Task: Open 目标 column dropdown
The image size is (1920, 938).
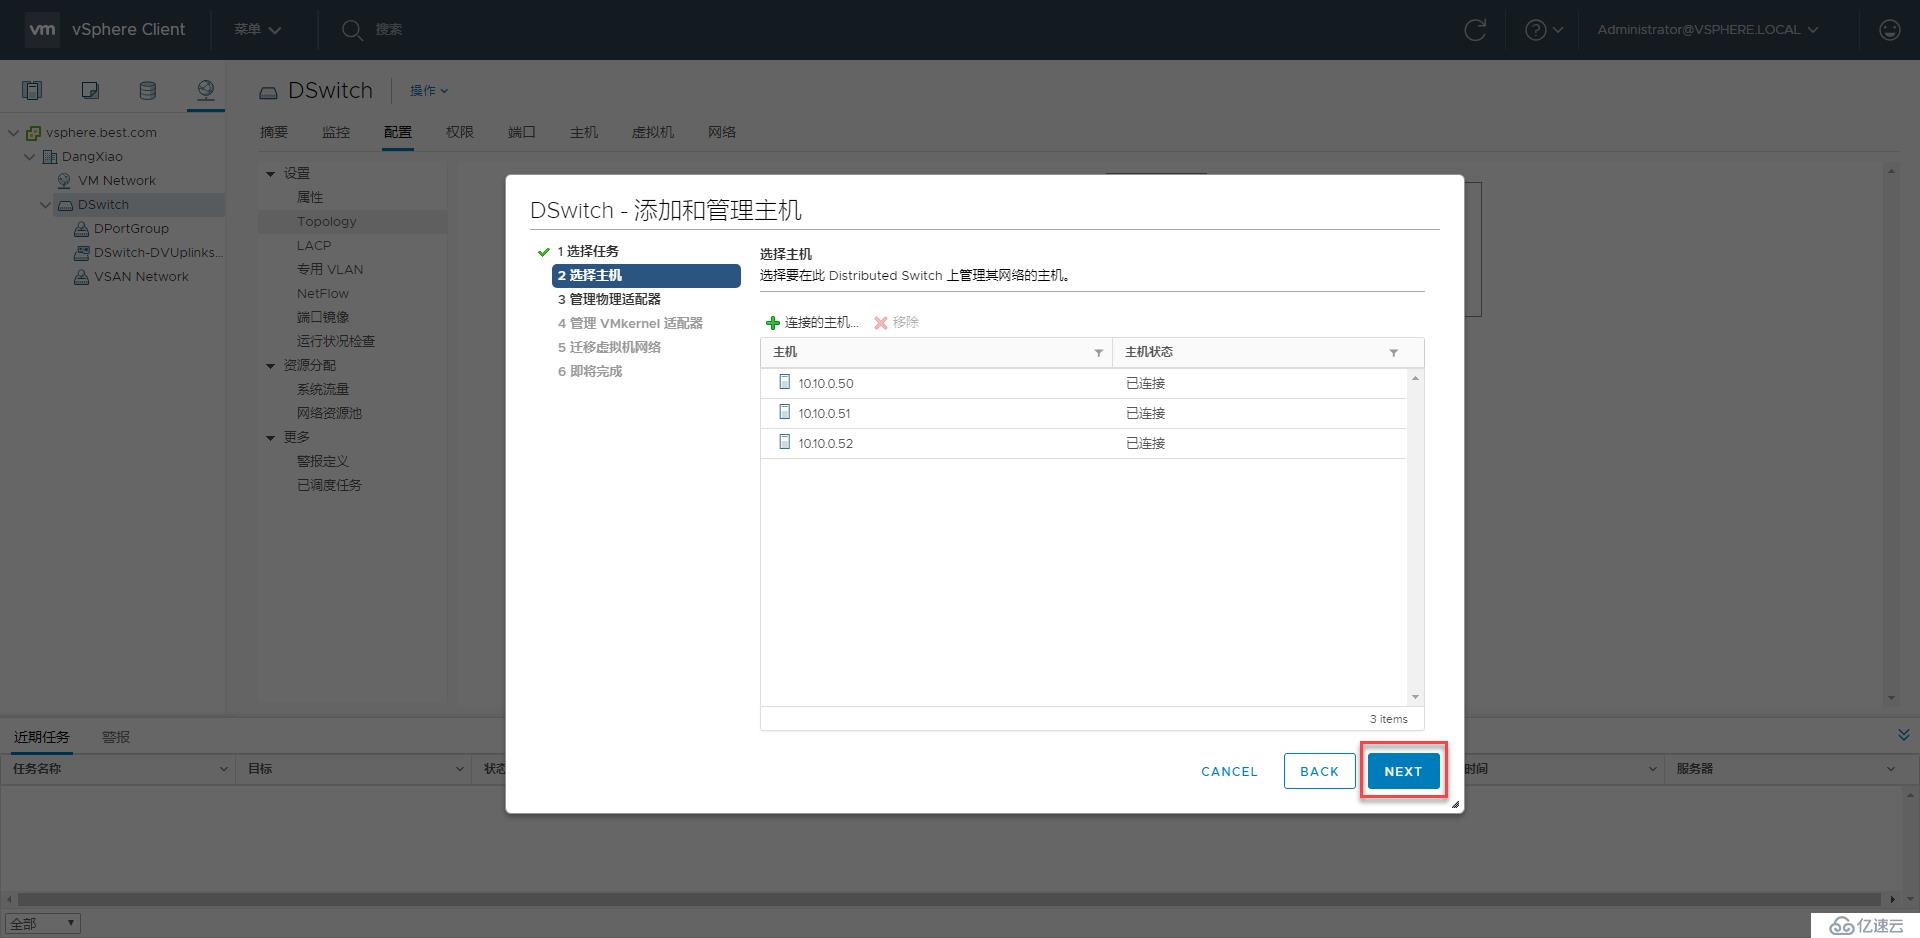Action: point(459,769)
